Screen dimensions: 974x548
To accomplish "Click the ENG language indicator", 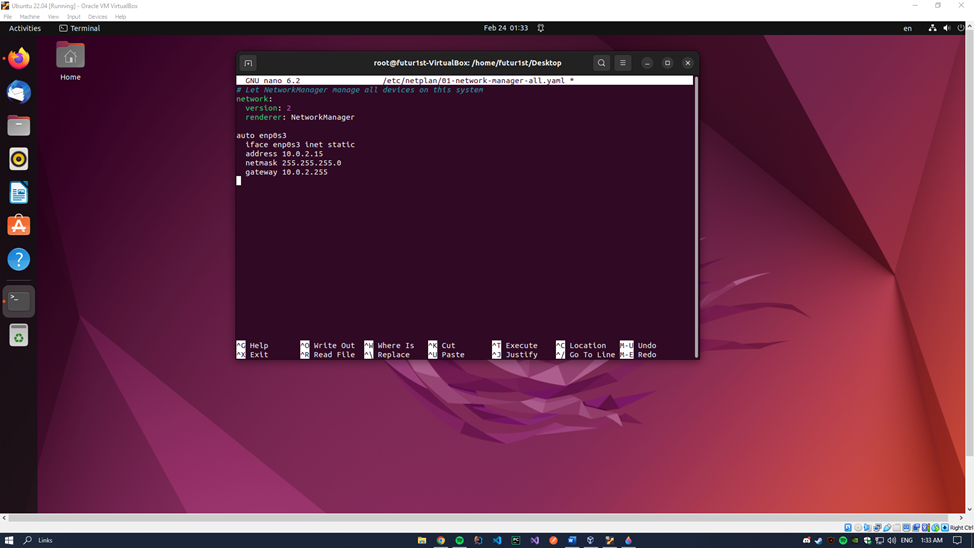I will pyautogui.click(x=907, y=541).
